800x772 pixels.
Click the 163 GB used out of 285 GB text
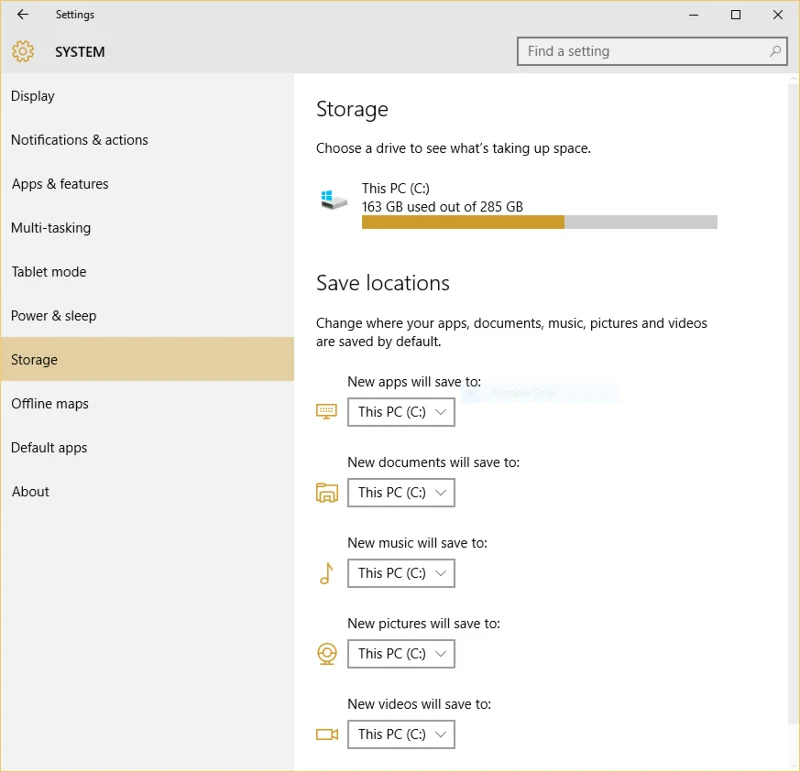(x=442, y=207)
